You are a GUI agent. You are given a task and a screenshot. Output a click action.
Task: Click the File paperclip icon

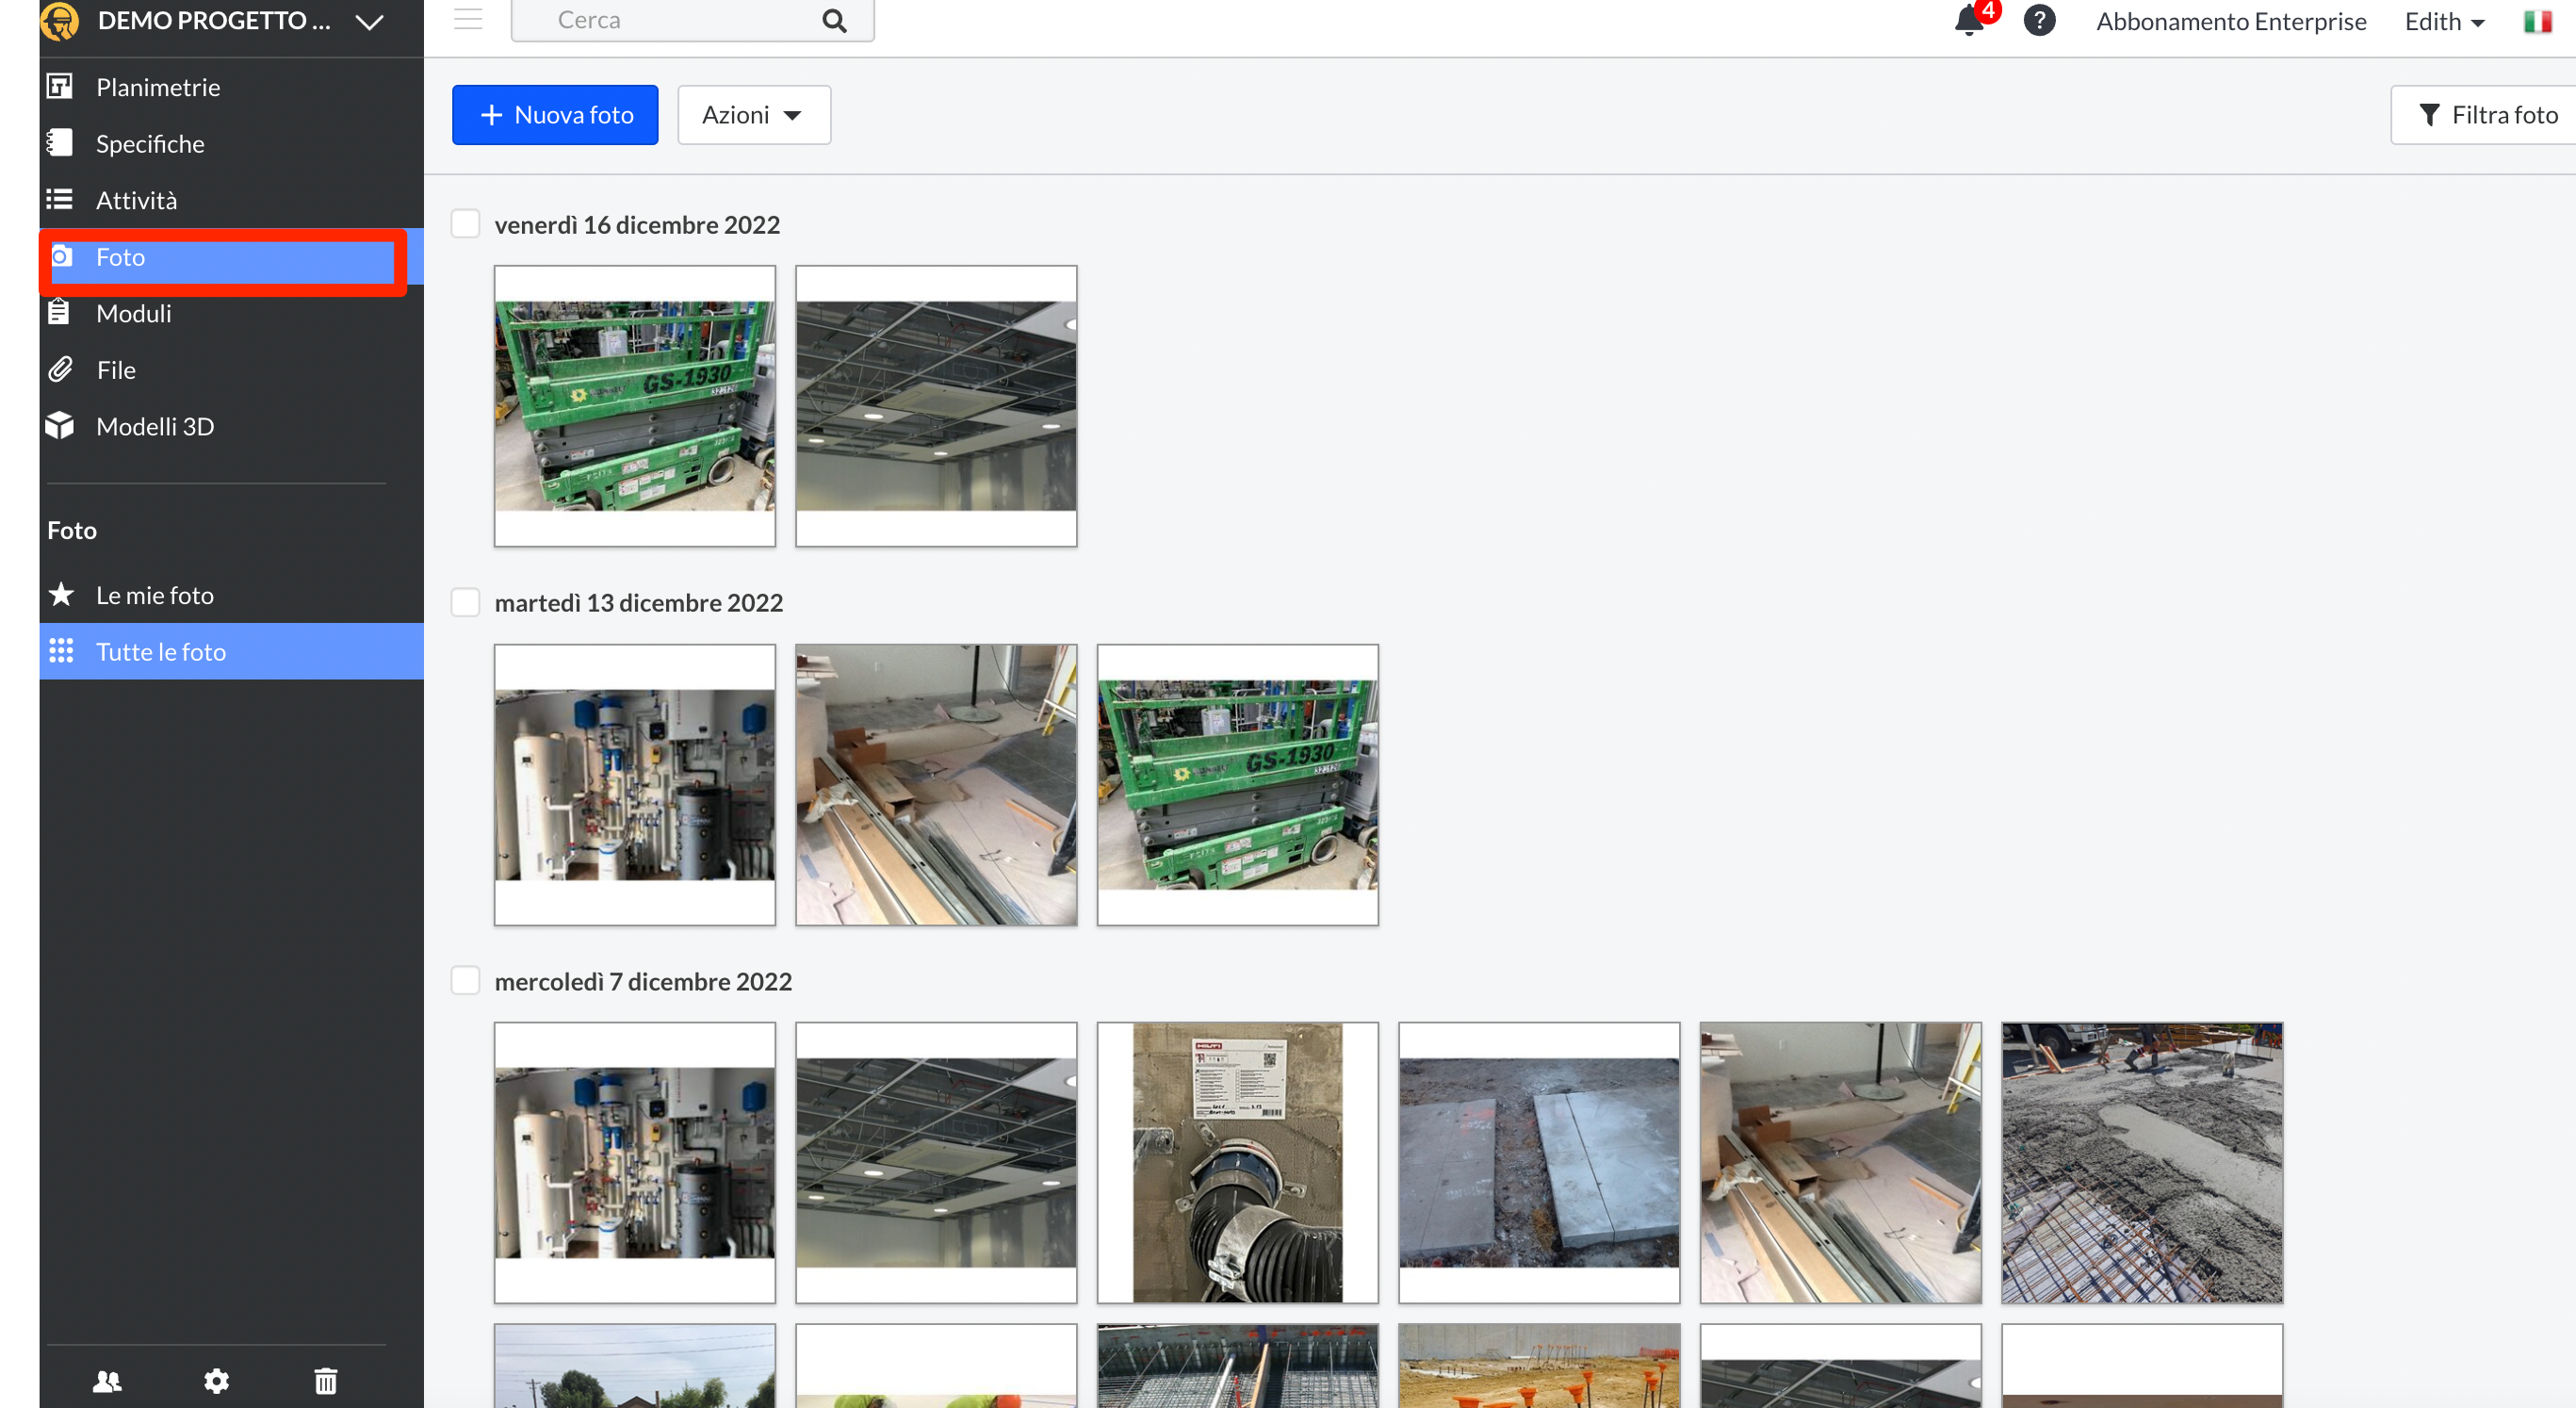[60, 369]
